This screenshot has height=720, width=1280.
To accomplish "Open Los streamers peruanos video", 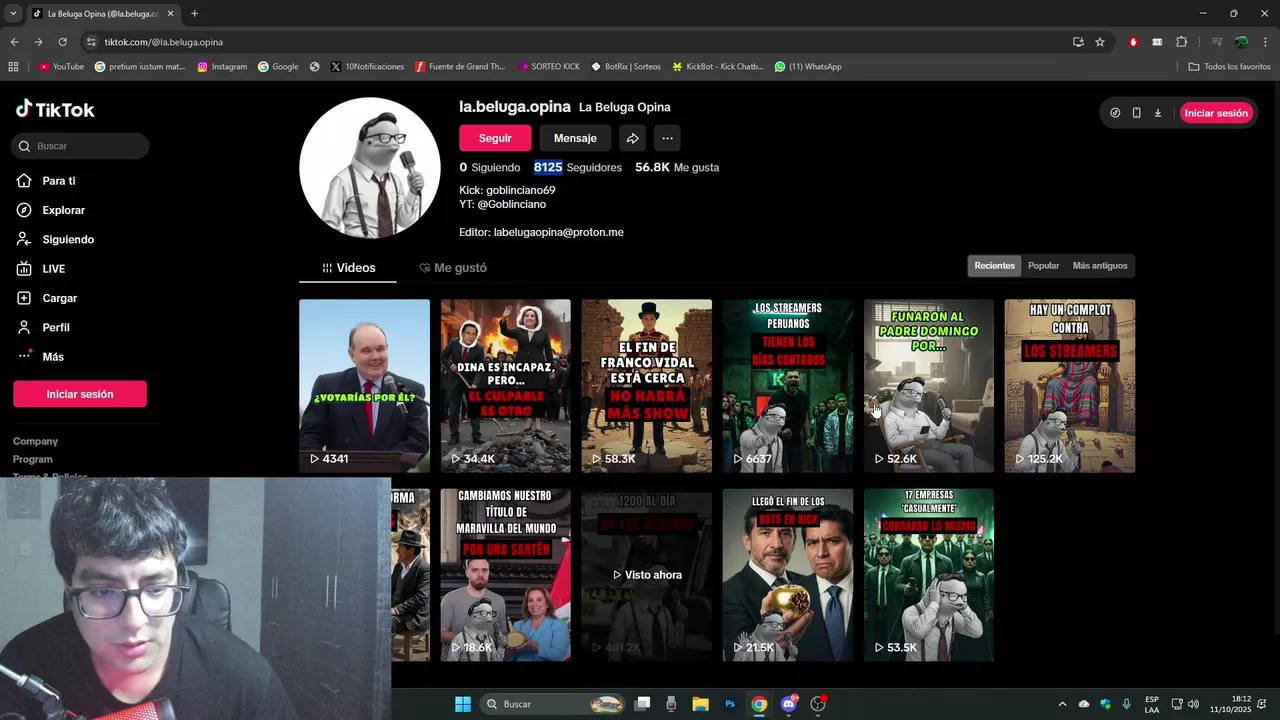I will (788, 386).
